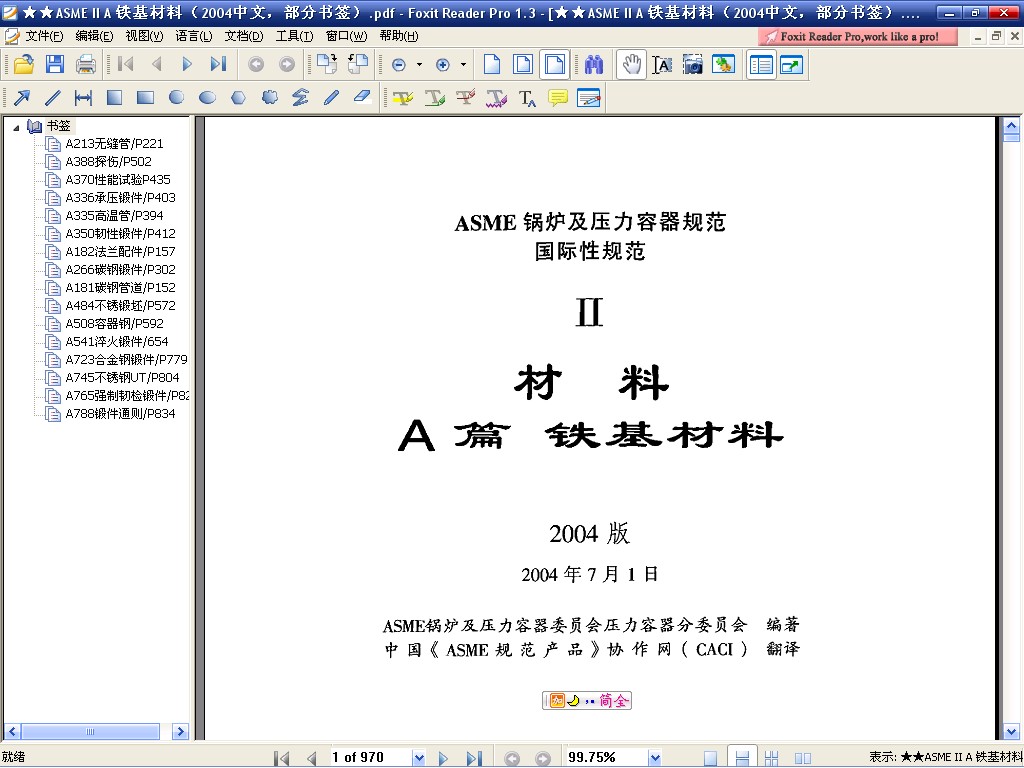Select single page layout in status bar

pos(711,758)
